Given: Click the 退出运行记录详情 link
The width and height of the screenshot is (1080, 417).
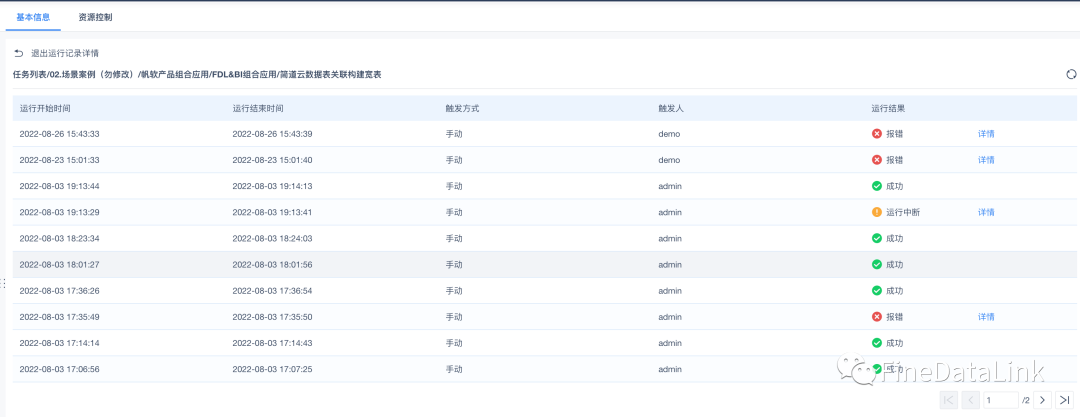Looking at the screenshot, I should tap(65, 53).
